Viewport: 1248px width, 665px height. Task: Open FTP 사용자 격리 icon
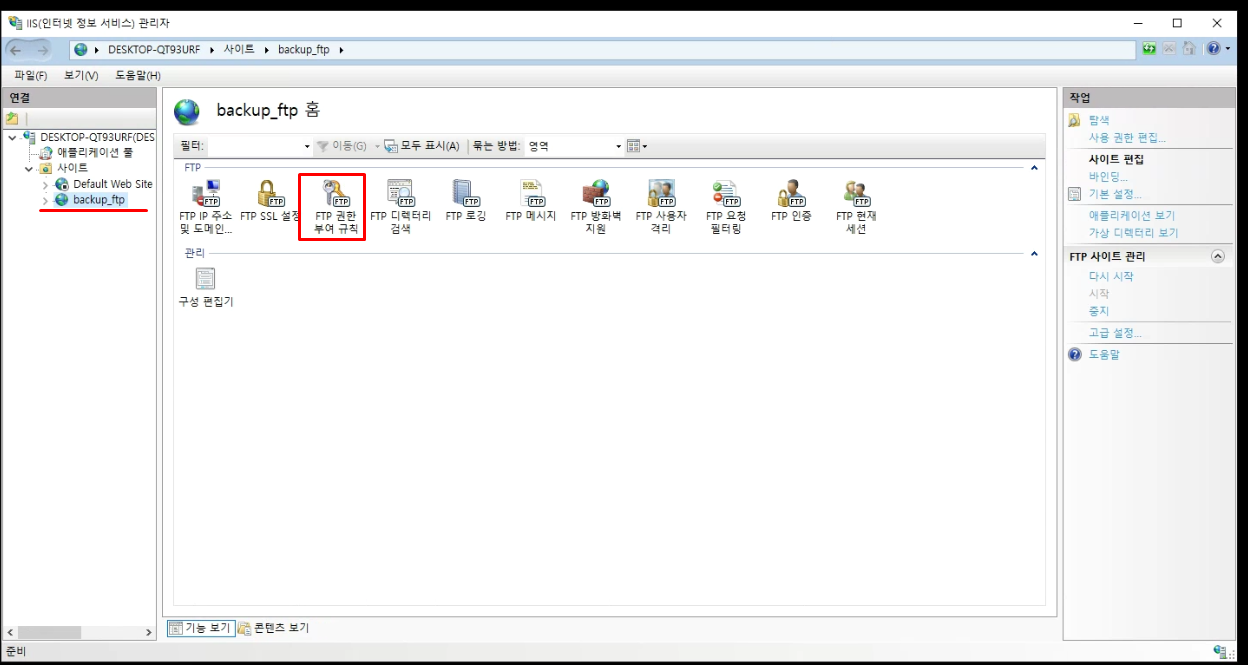(x=661, y=207)
